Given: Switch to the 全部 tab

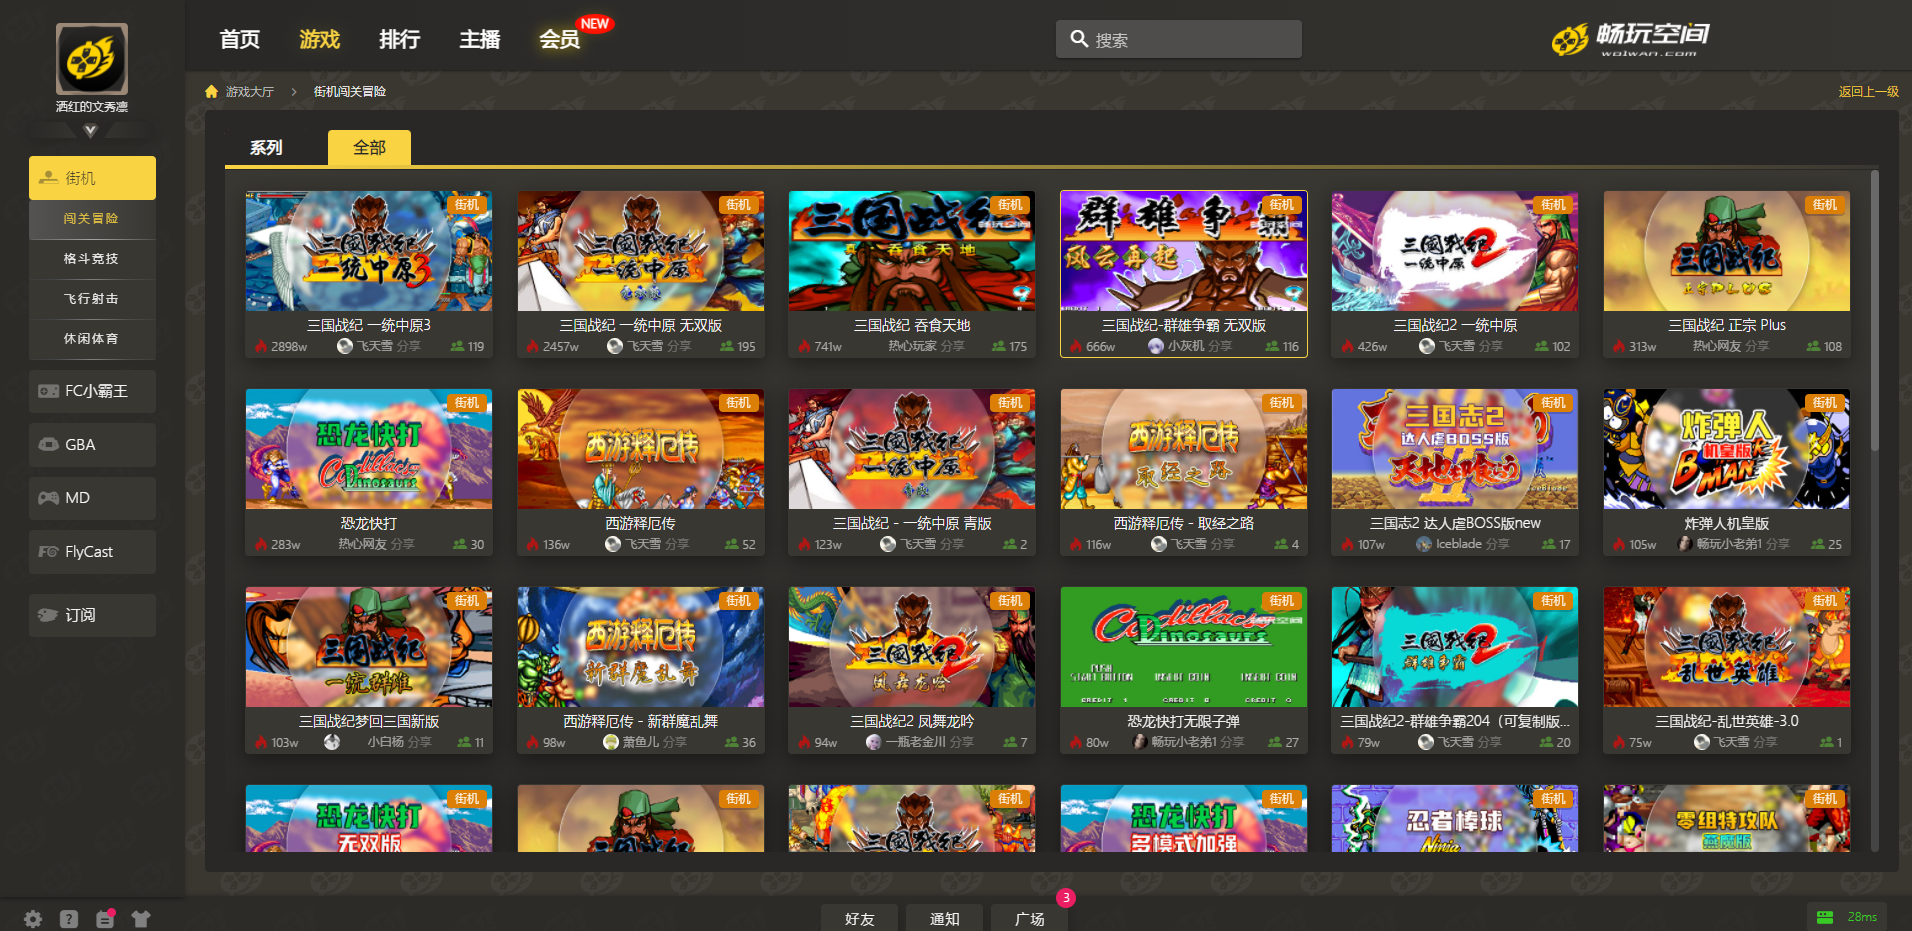Looking at the screenshot, I should (369, 148).
